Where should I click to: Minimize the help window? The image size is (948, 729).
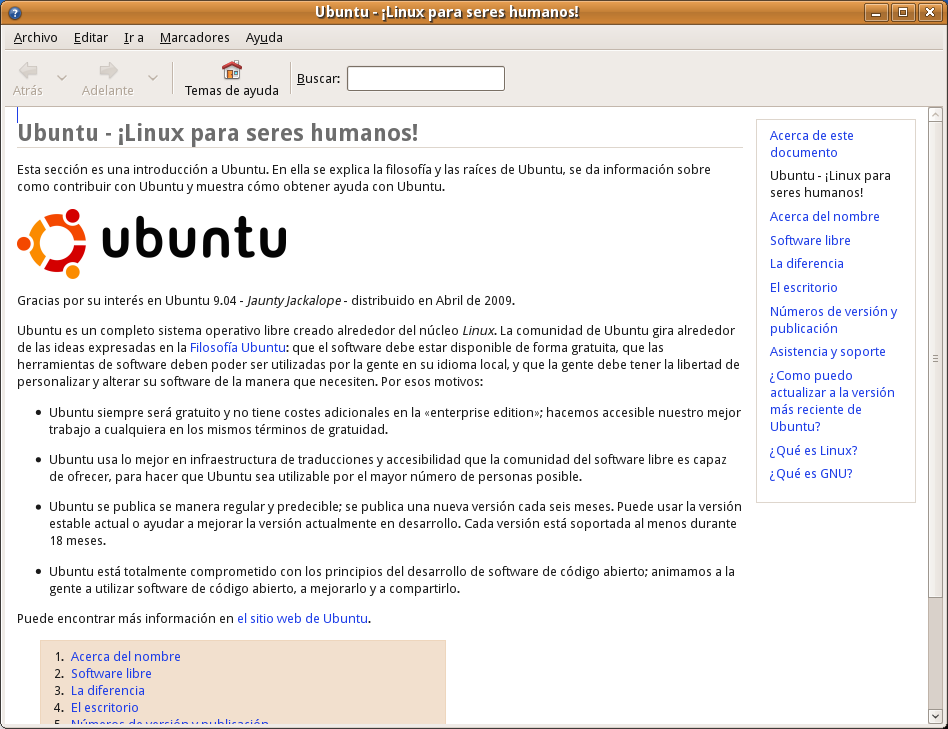[876, 12]
